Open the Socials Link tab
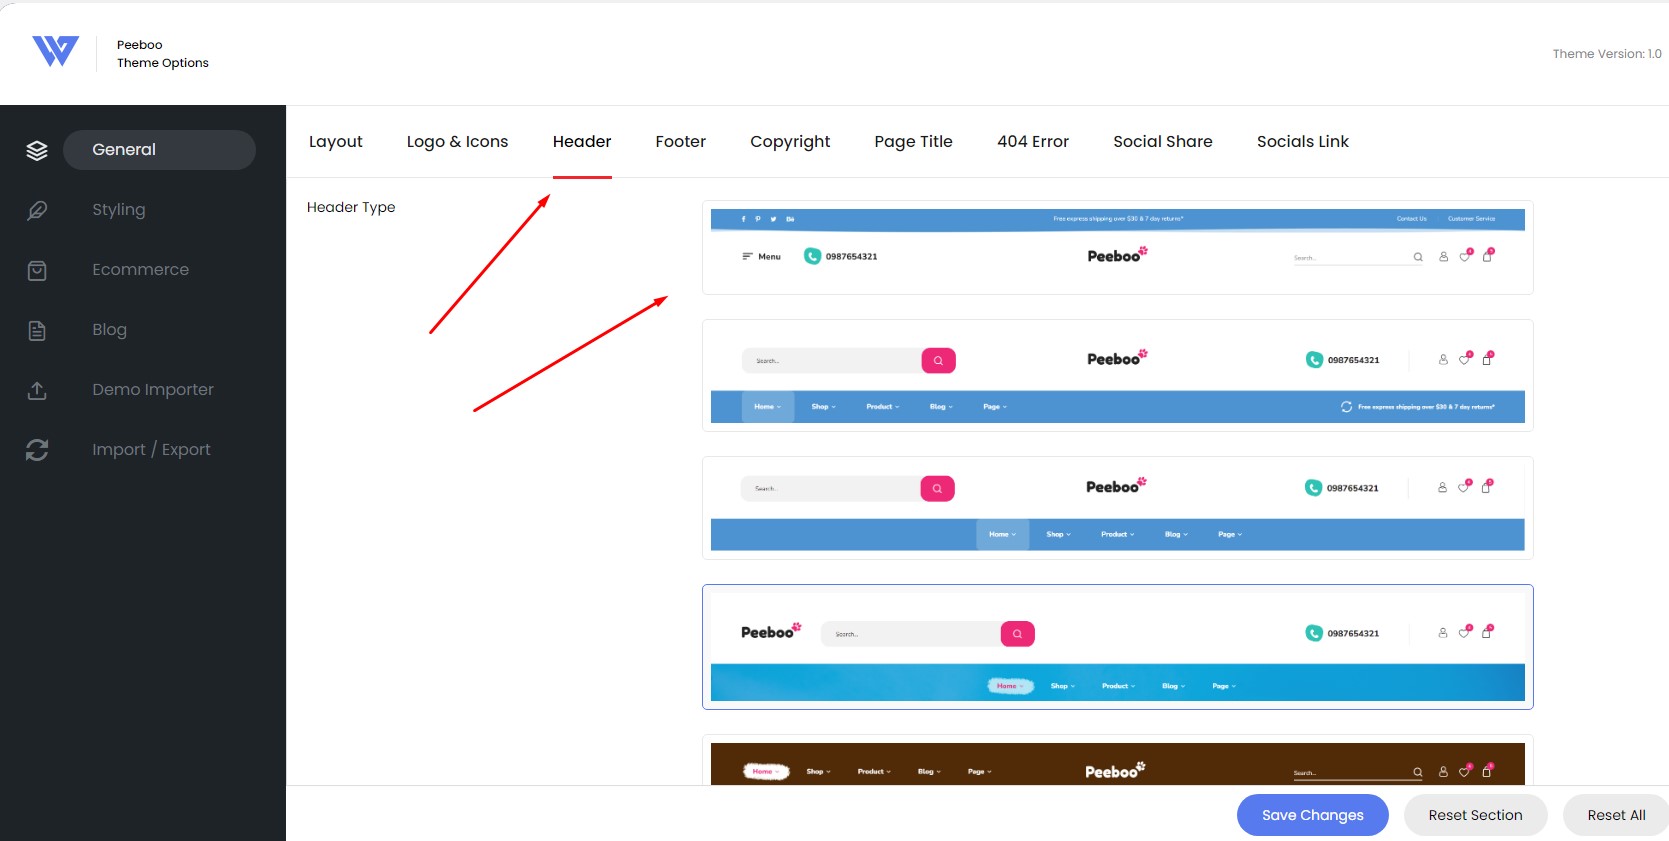Screen dimensions: 1669x841 point(1302,142)
